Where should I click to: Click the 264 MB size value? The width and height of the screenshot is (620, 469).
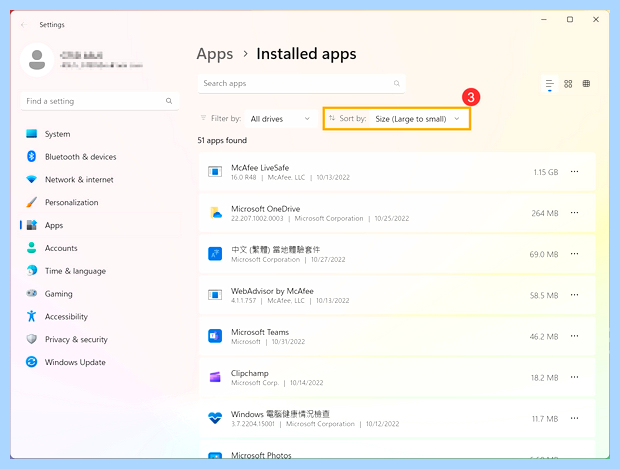click(x=545, y=214)
